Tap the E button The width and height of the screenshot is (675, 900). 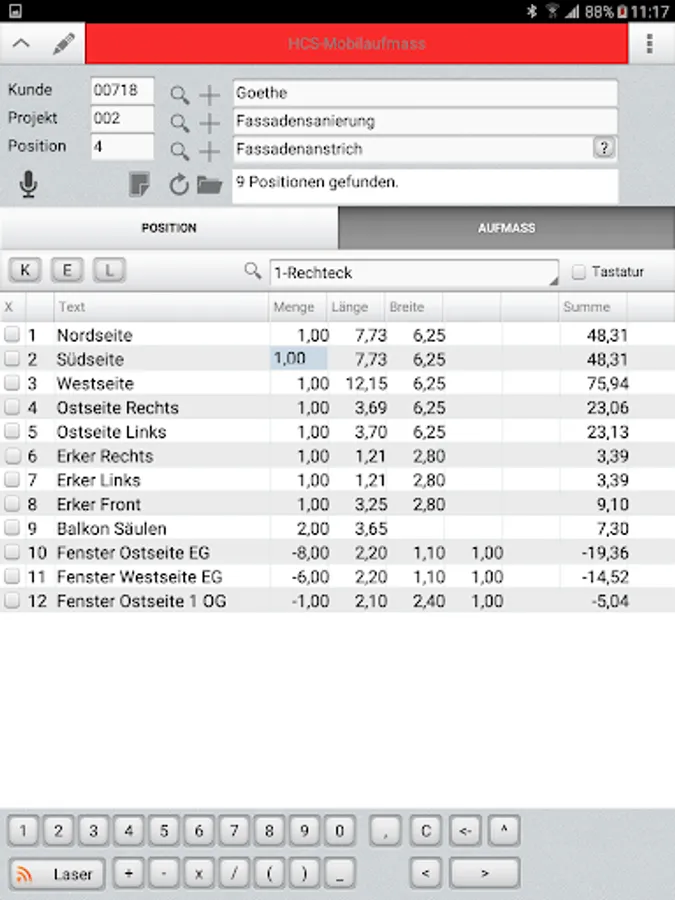tap(67, 270)
